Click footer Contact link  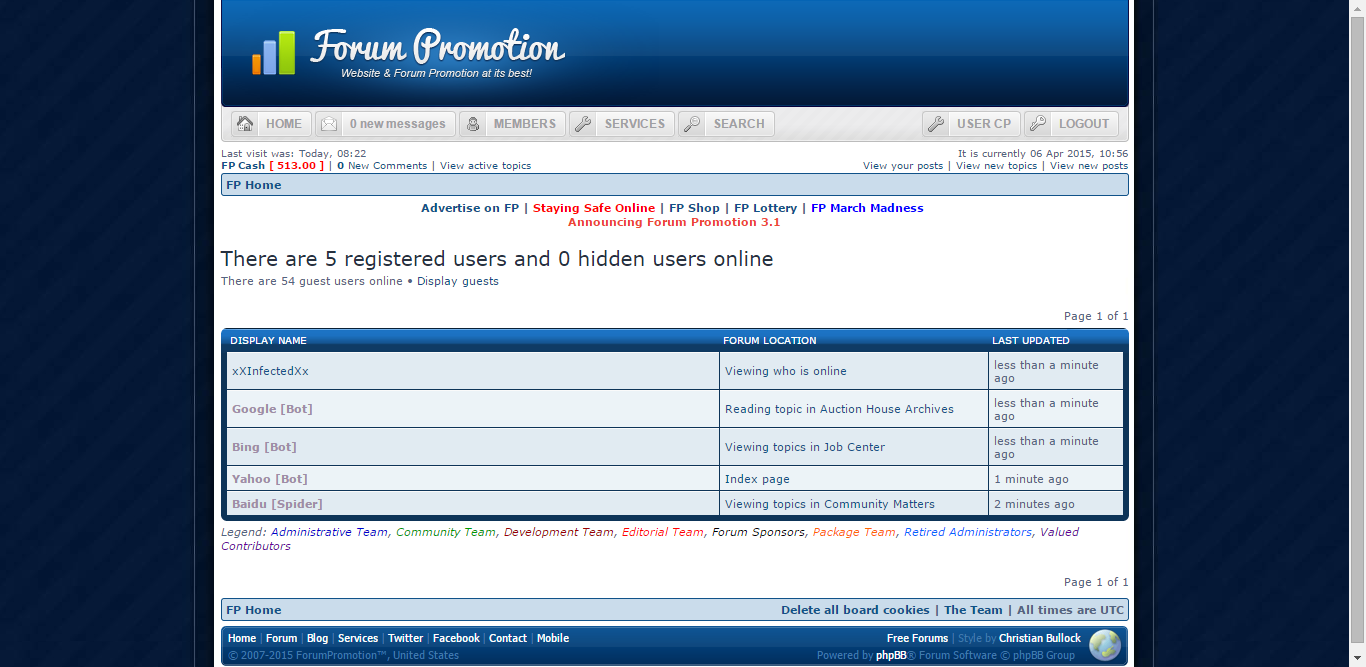point(508,638)
